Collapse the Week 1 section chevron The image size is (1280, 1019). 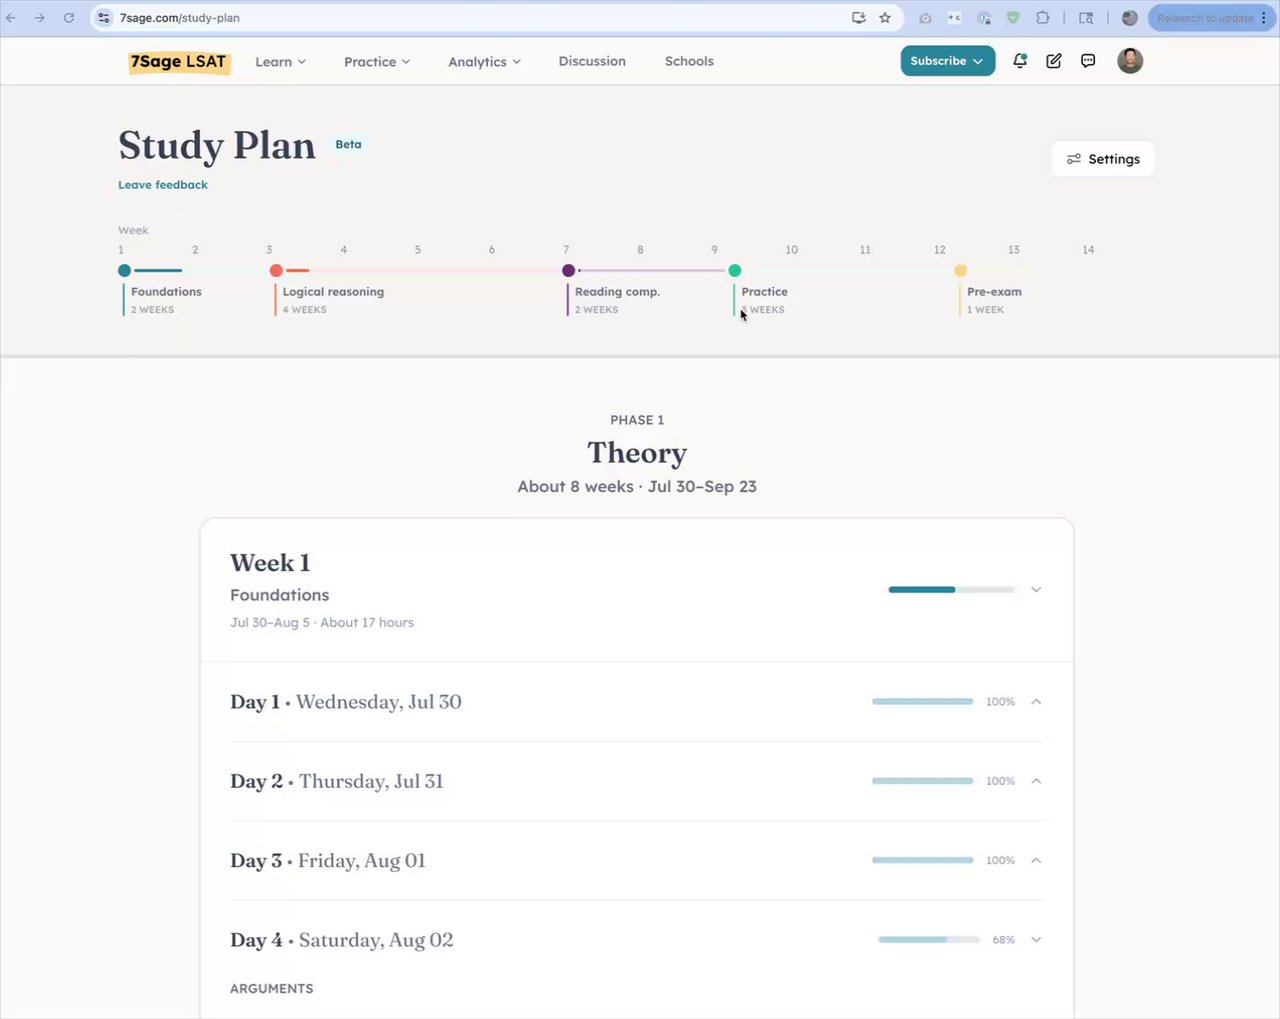coord(1036,590)
